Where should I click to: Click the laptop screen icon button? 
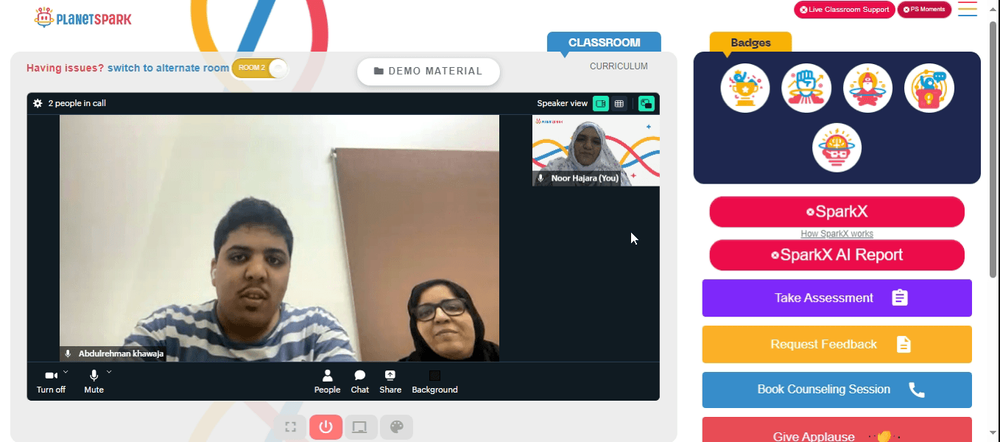coord(360,427)
